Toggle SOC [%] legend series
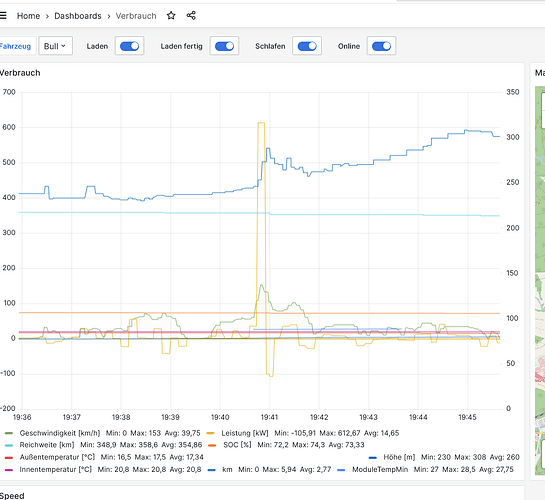The height and width of the screenshot is (500, 545). point(237,445)
